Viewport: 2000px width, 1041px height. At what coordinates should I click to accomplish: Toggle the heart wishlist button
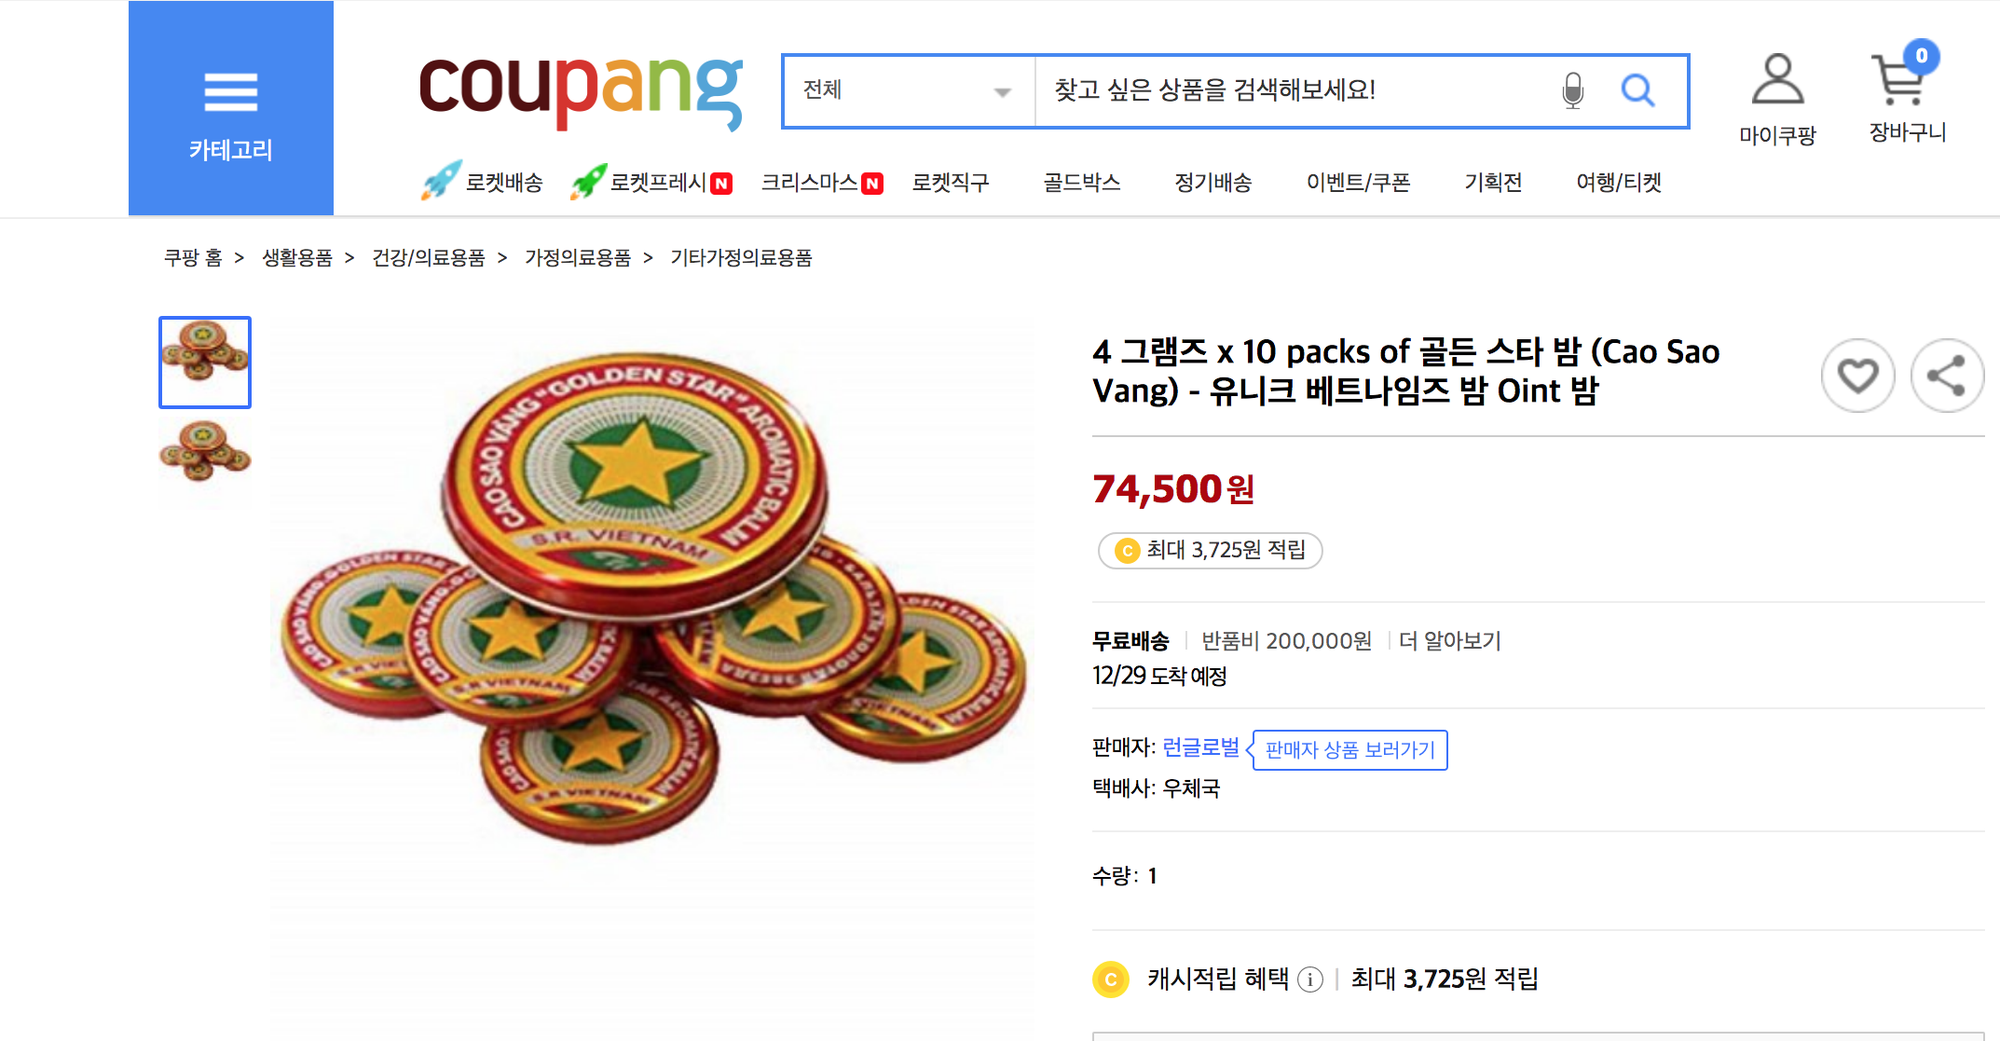coord(1857,376)
